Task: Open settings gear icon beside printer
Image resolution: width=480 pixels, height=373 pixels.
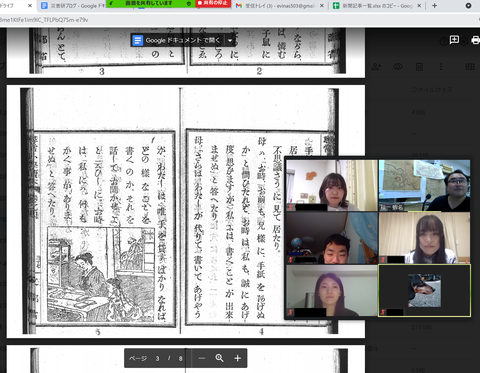Action: click(x=465, y=42)
